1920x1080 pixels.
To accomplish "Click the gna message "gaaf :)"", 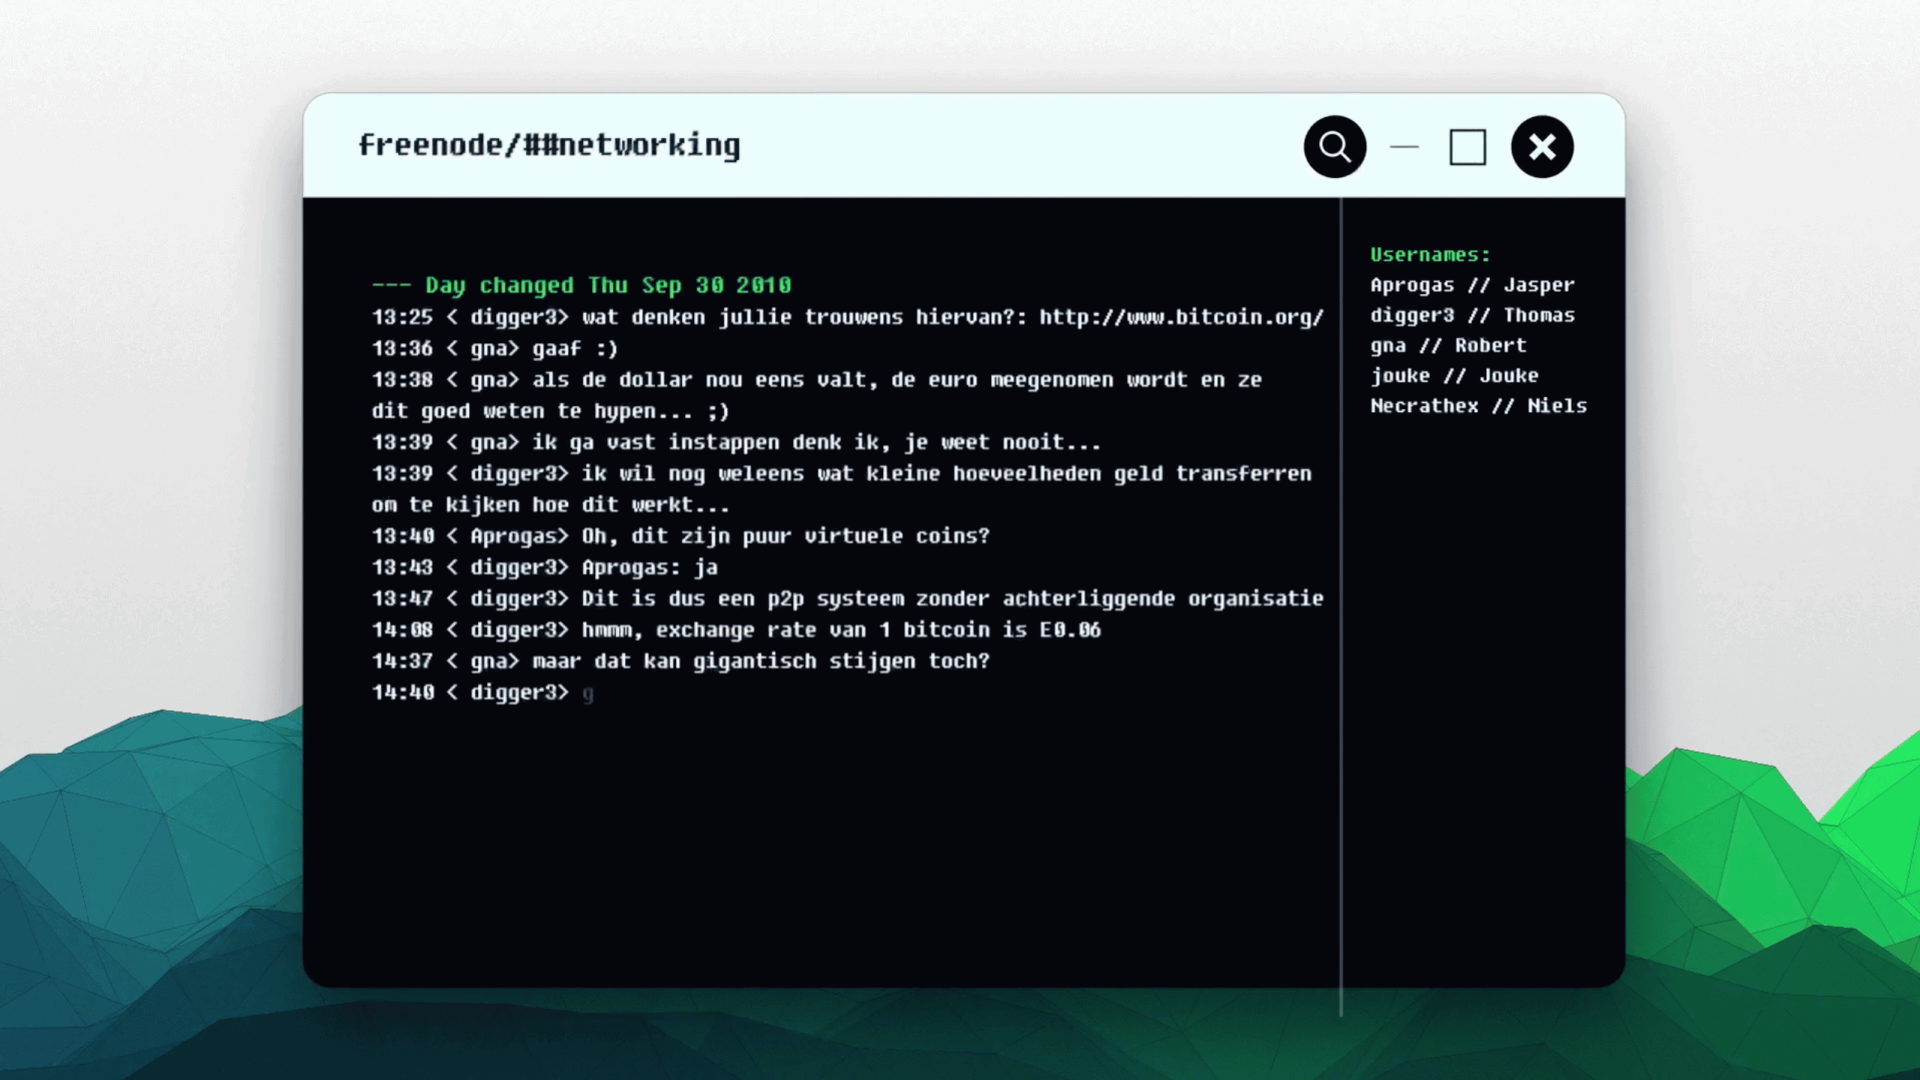I will pyautogui.click(x=574, y=348).
